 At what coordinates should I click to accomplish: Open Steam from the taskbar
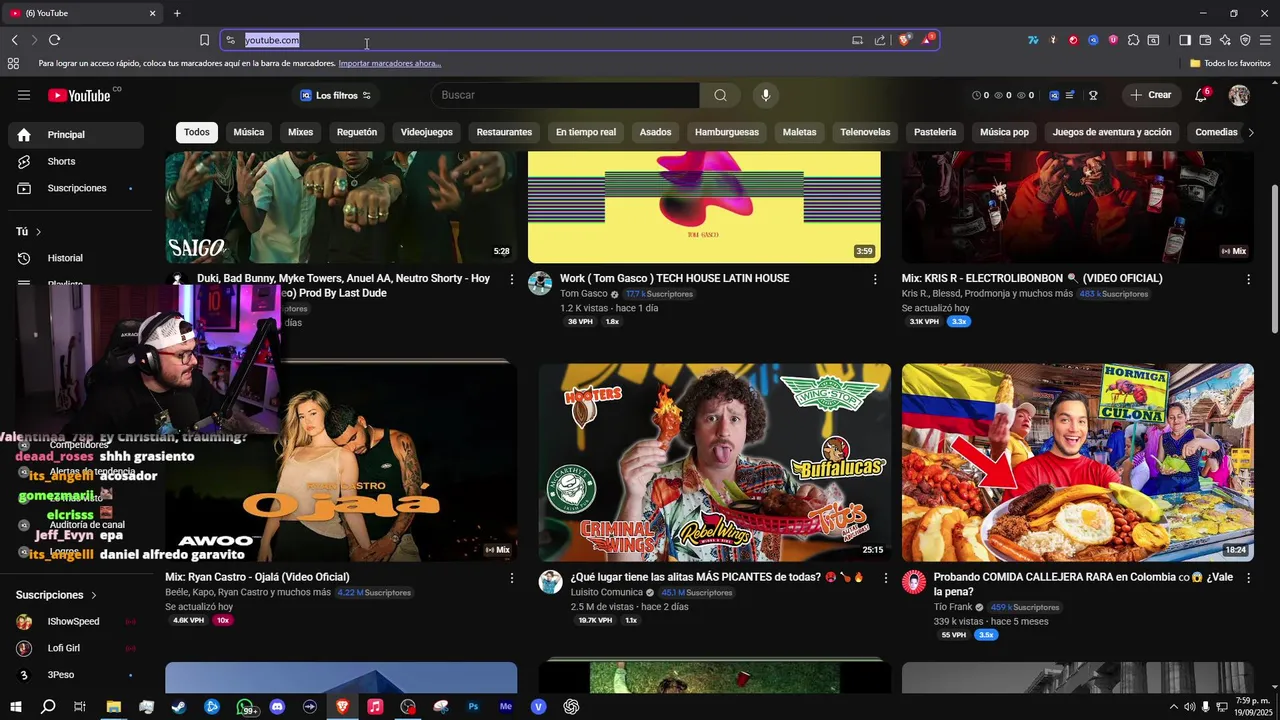point(179,706)
